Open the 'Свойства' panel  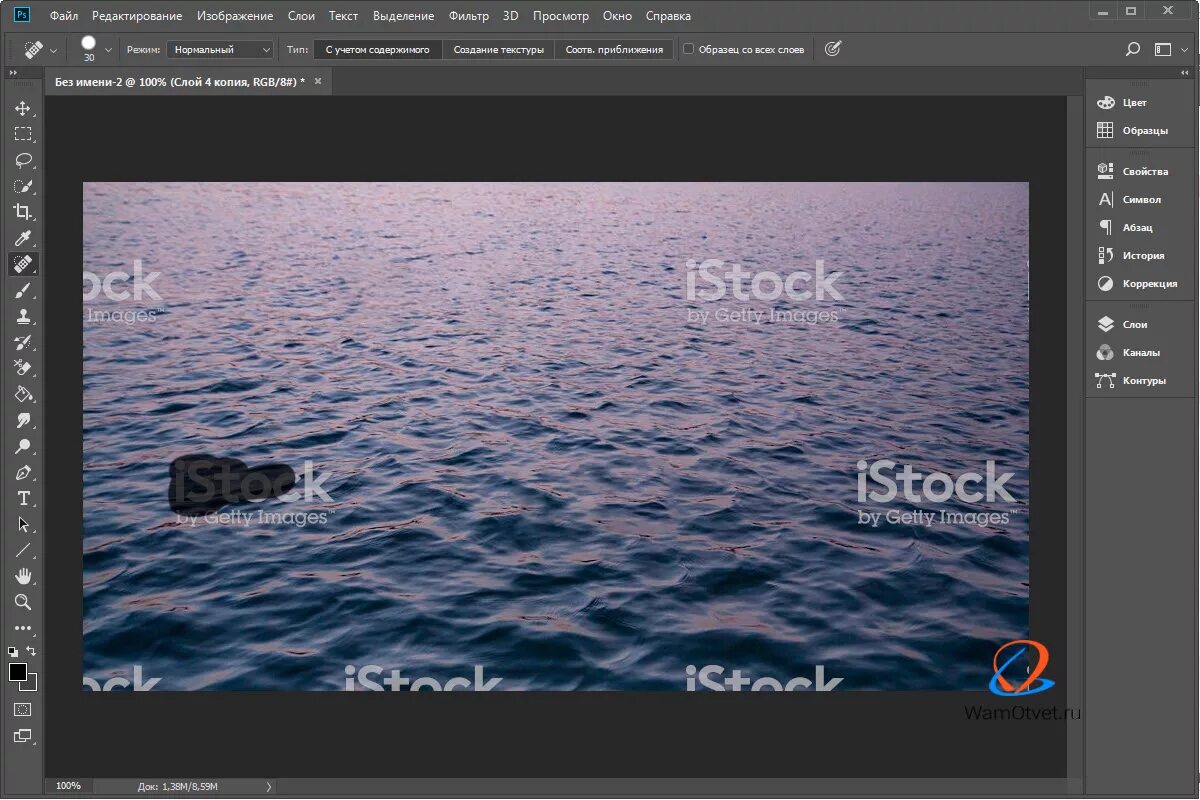1132,171
